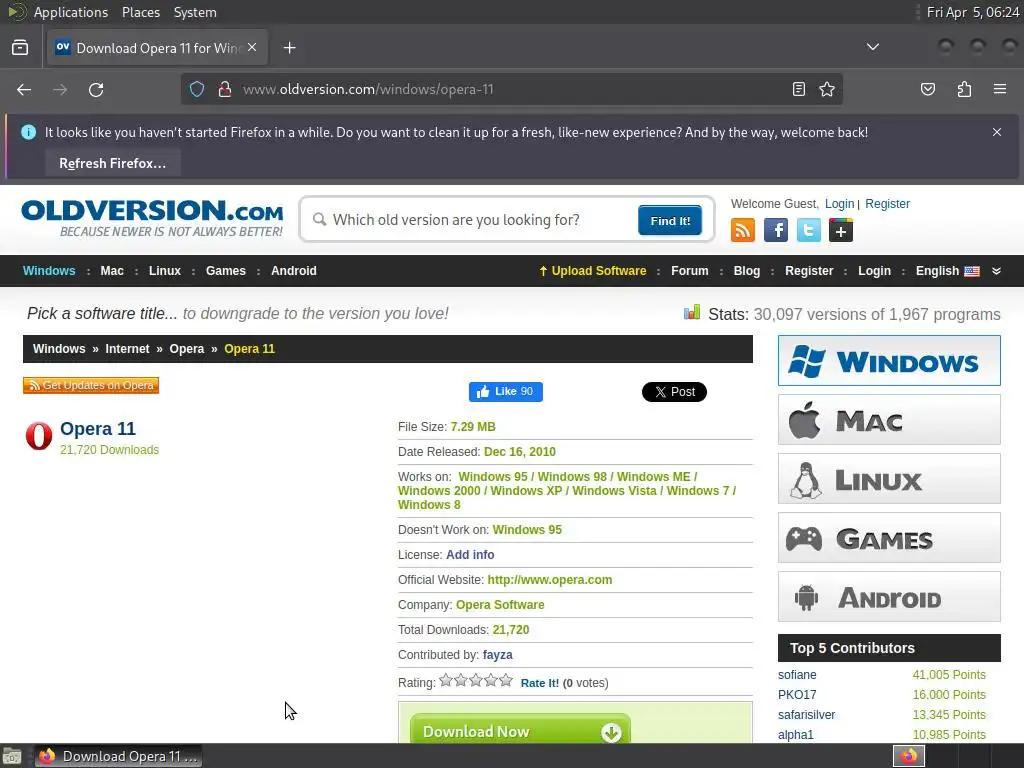Click Get Updates on Opera button
Screen dimensions: 1024x768
[x=91, y=385]
